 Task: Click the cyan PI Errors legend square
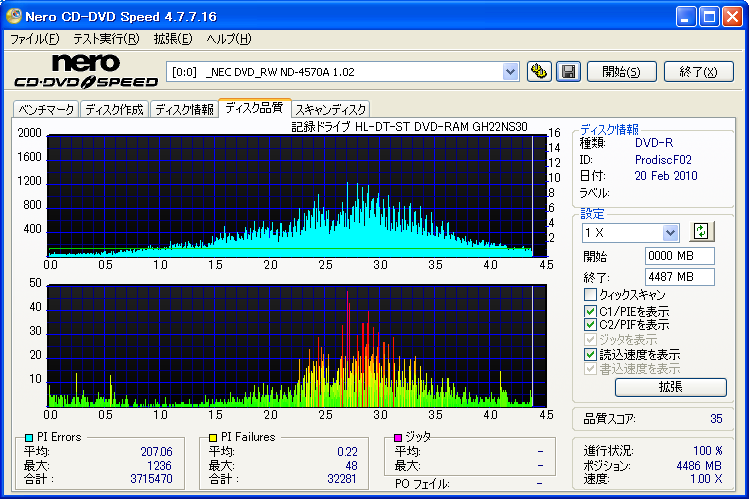coord(29,437)
